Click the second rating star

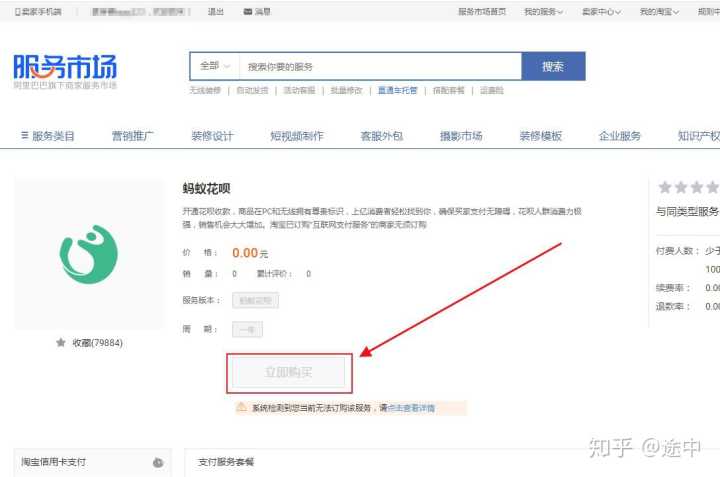click(681, 187)
